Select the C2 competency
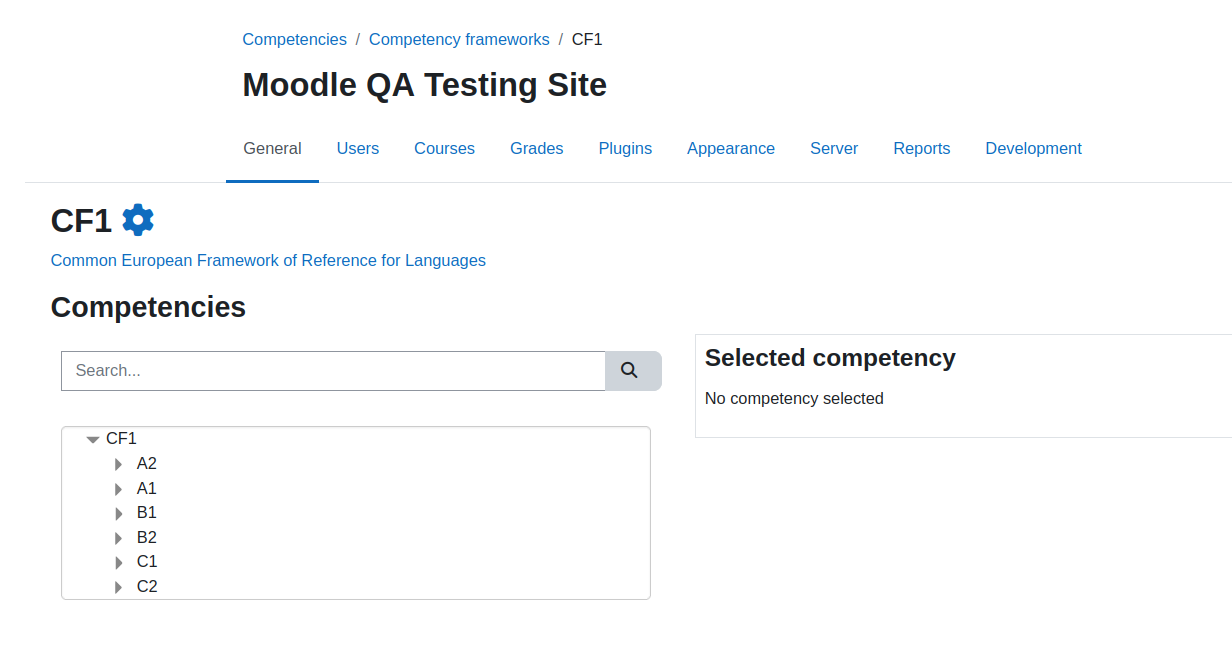The width and height of the screenshot is (1232, 666). point(147,586)
